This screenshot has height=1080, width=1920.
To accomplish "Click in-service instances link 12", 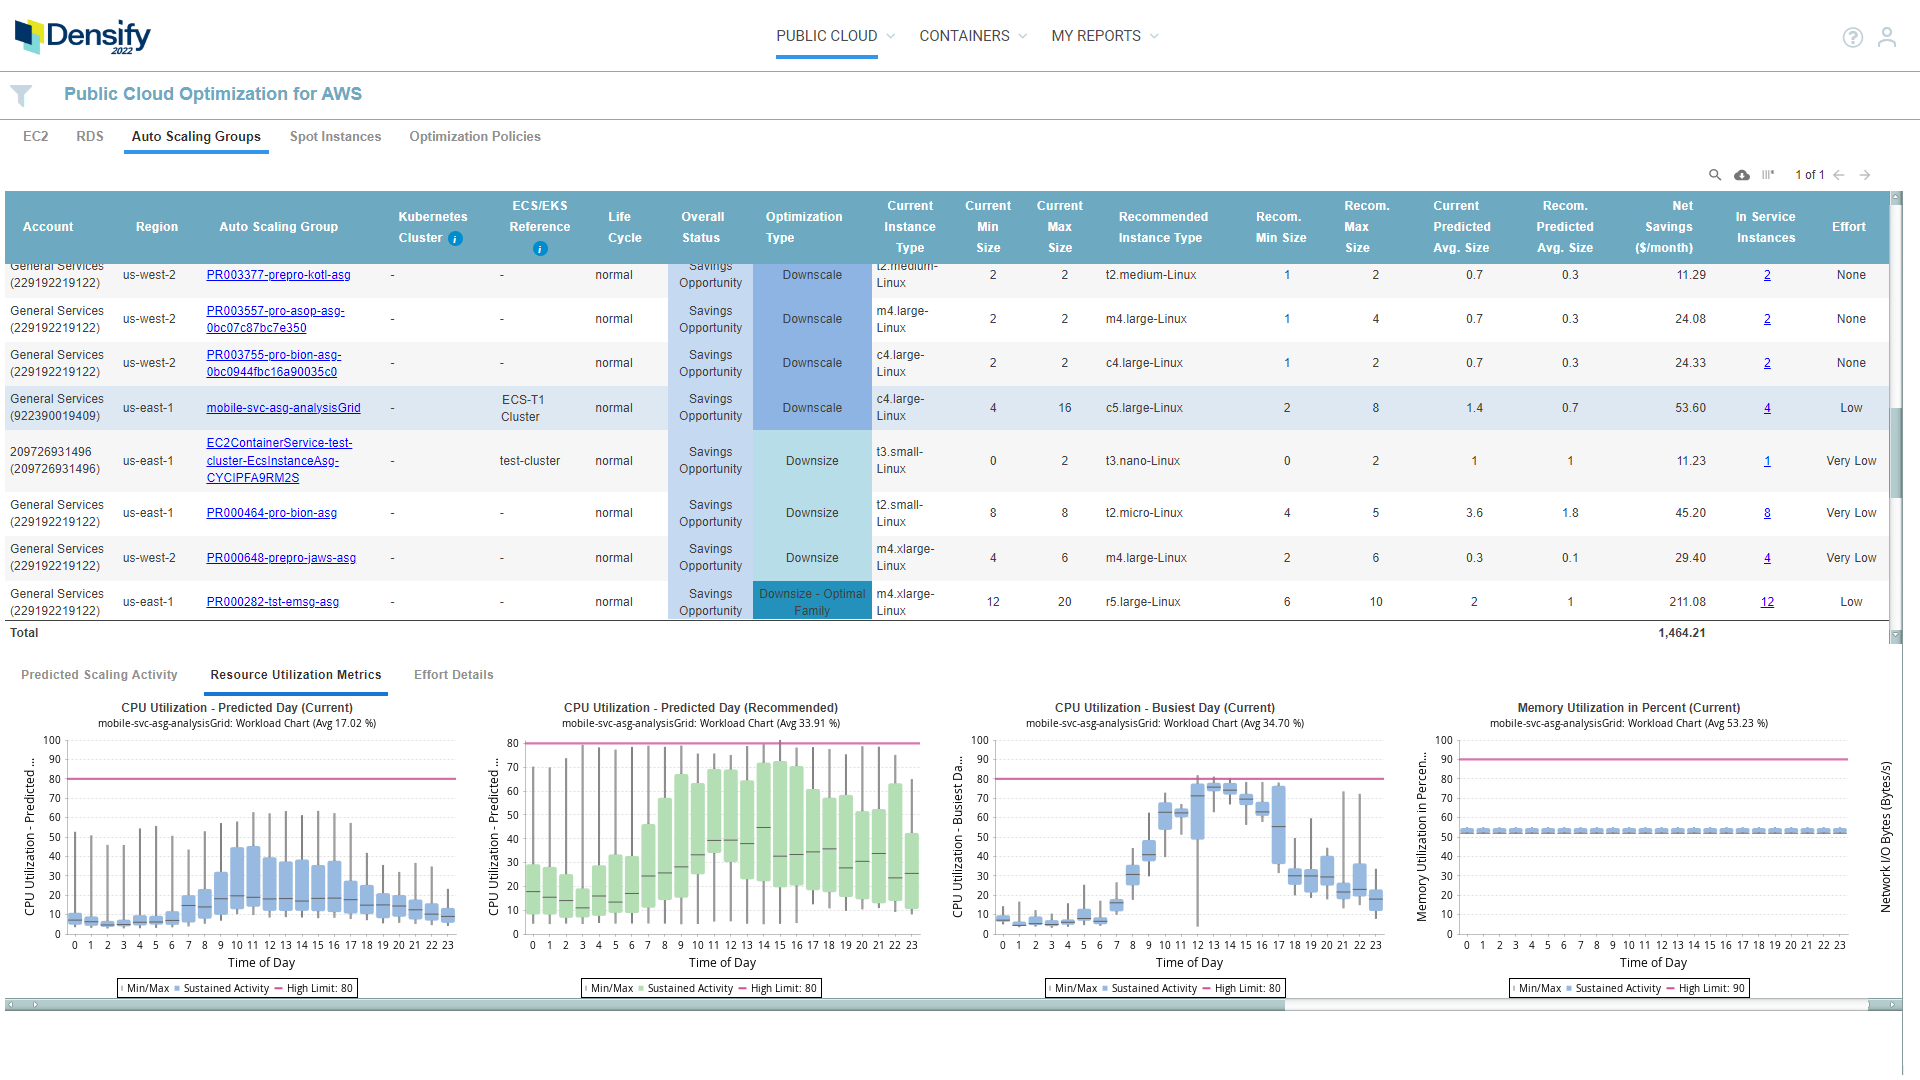I will click(1767, 602).
